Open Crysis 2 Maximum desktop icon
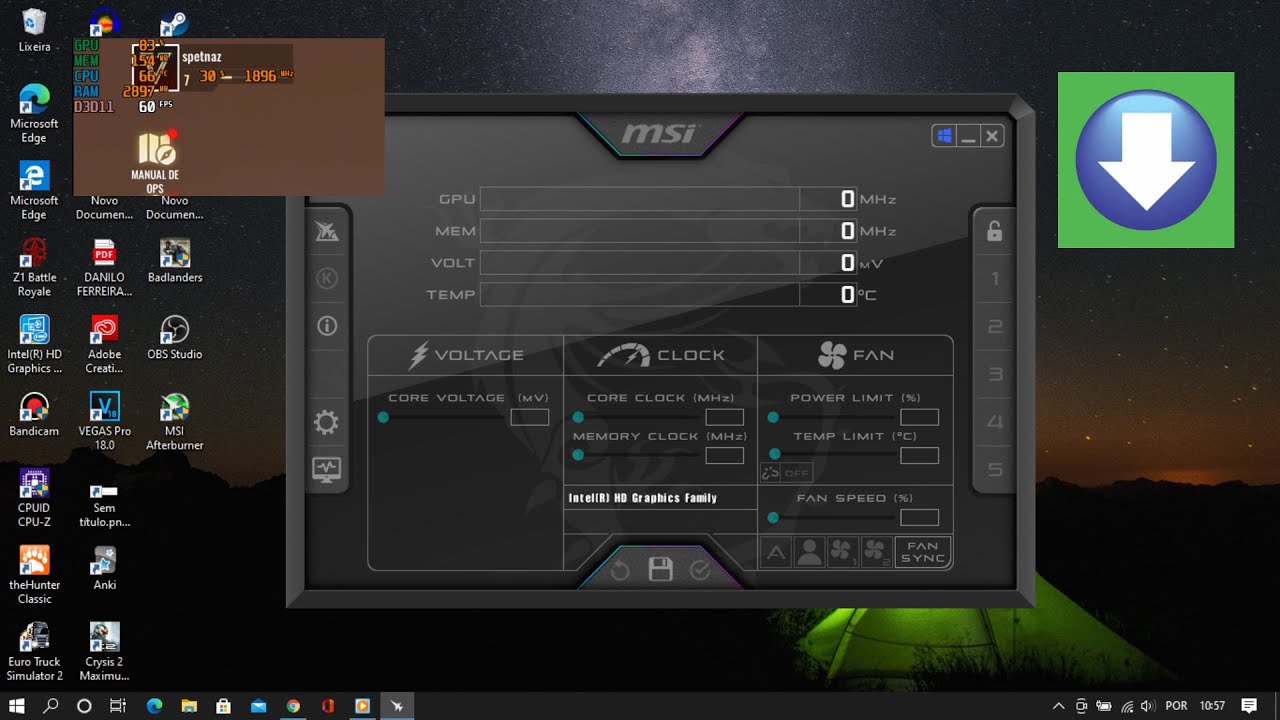The width and height of the screenshot is (1280, 720). click(x=104, y=652)
